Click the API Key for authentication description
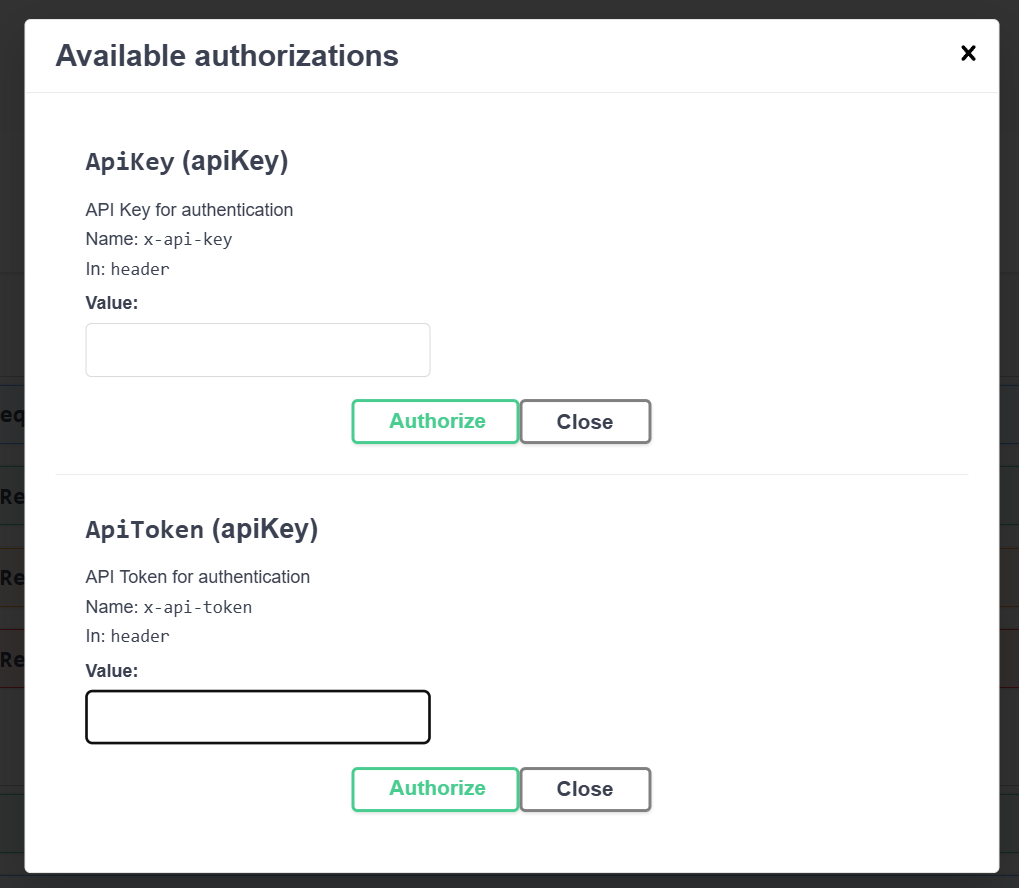This screenshot has width=1019, height=888. point(189,210)
